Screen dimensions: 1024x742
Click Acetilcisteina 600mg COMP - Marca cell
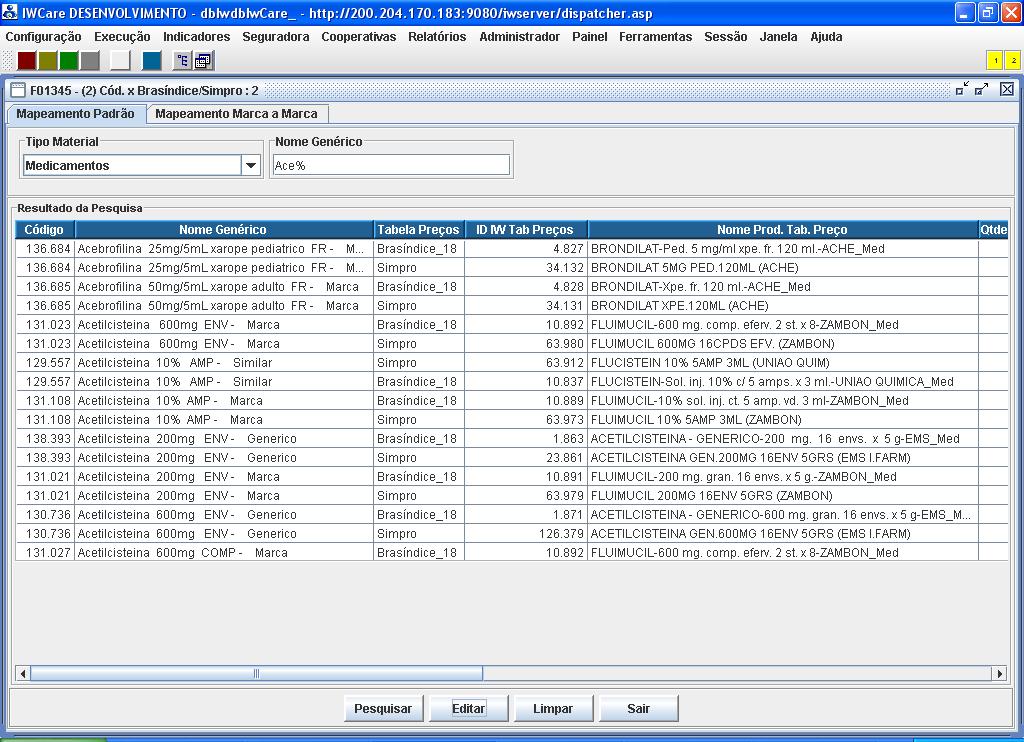point(223,553)
